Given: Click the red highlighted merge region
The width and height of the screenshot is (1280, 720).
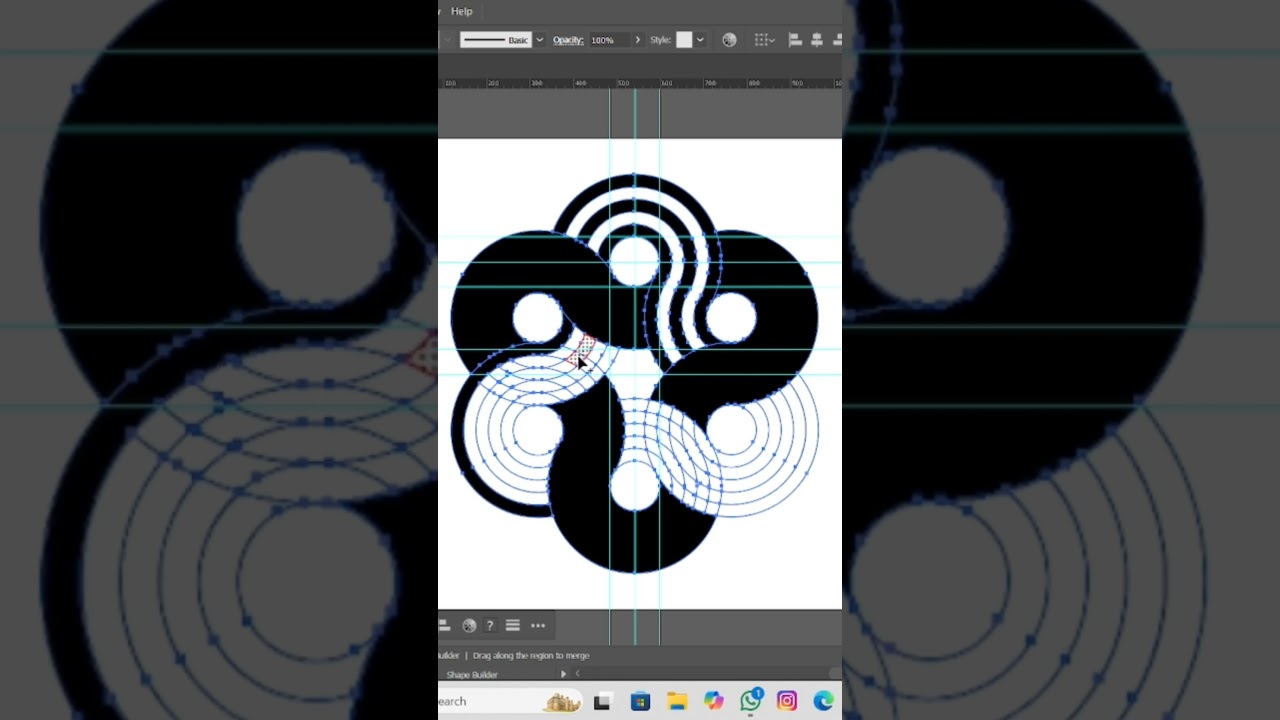Looking at the screenshot, I should click(584, 349).
